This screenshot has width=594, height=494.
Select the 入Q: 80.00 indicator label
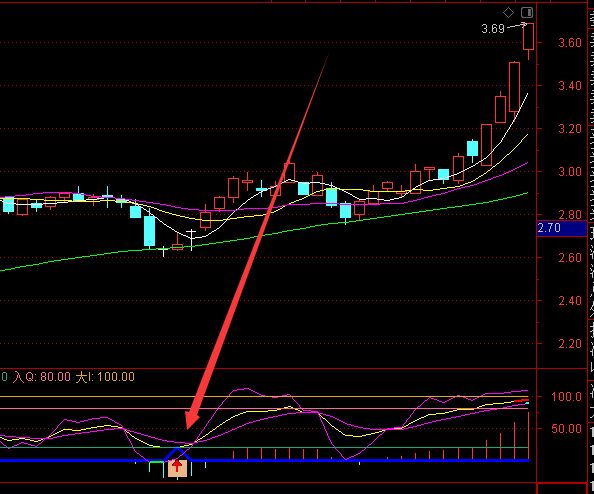point(42,377)
